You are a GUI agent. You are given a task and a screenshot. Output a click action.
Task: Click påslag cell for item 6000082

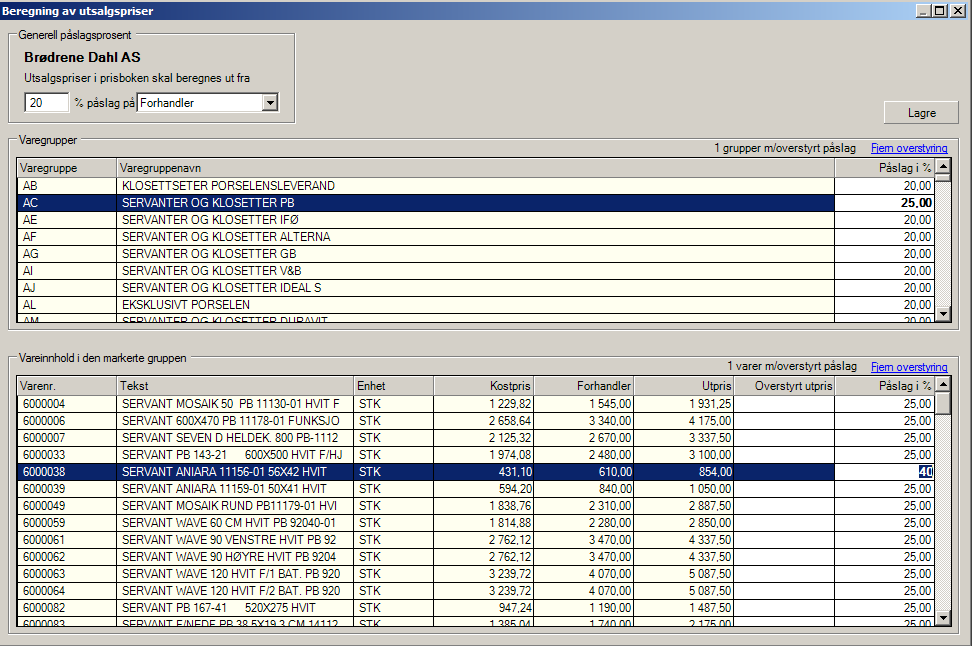tap(885, 608)
